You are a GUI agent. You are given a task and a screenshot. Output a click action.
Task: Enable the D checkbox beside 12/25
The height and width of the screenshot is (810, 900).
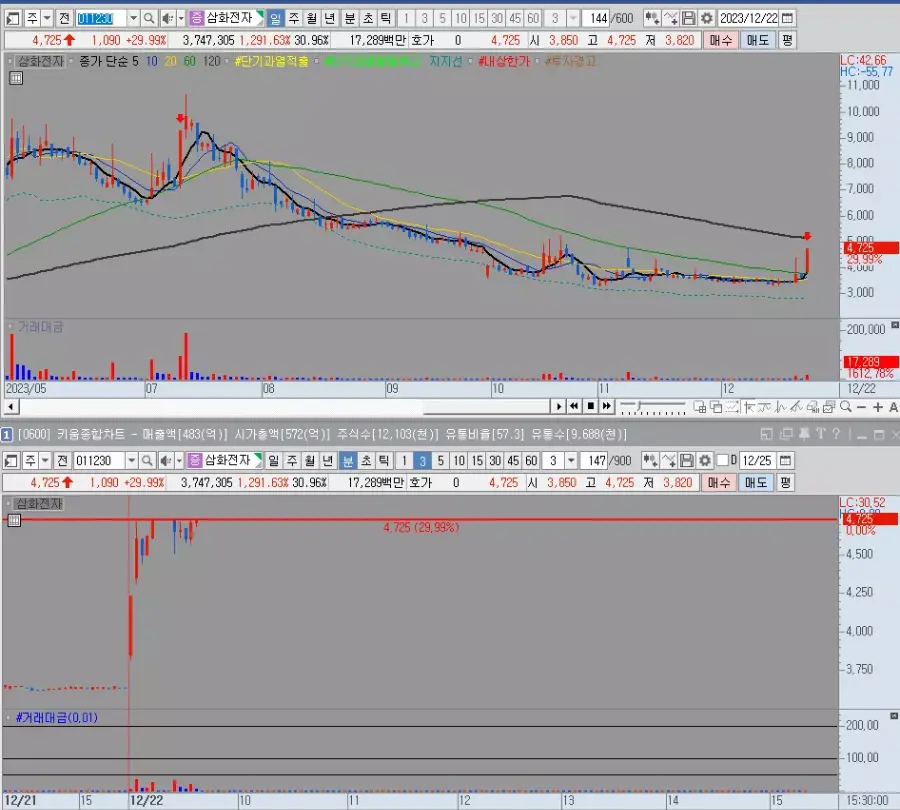pyautogui.click(x=723, y=460)
